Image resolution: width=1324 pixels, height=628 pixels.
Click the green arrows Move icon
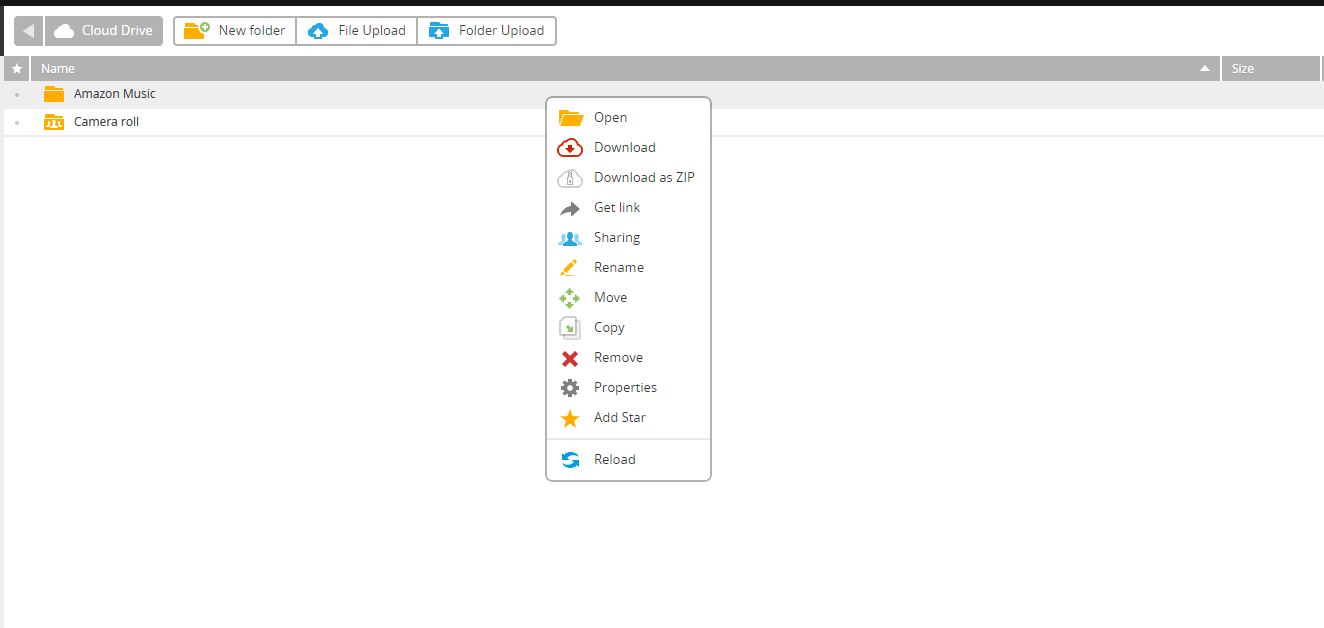point(569,298)
